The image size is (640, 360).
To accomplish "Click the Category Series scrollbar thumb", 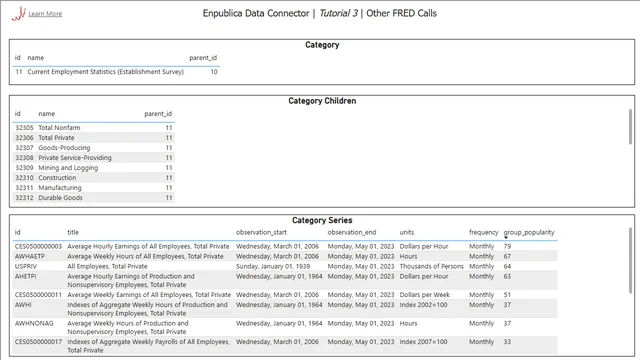I will tap(630, 260).
